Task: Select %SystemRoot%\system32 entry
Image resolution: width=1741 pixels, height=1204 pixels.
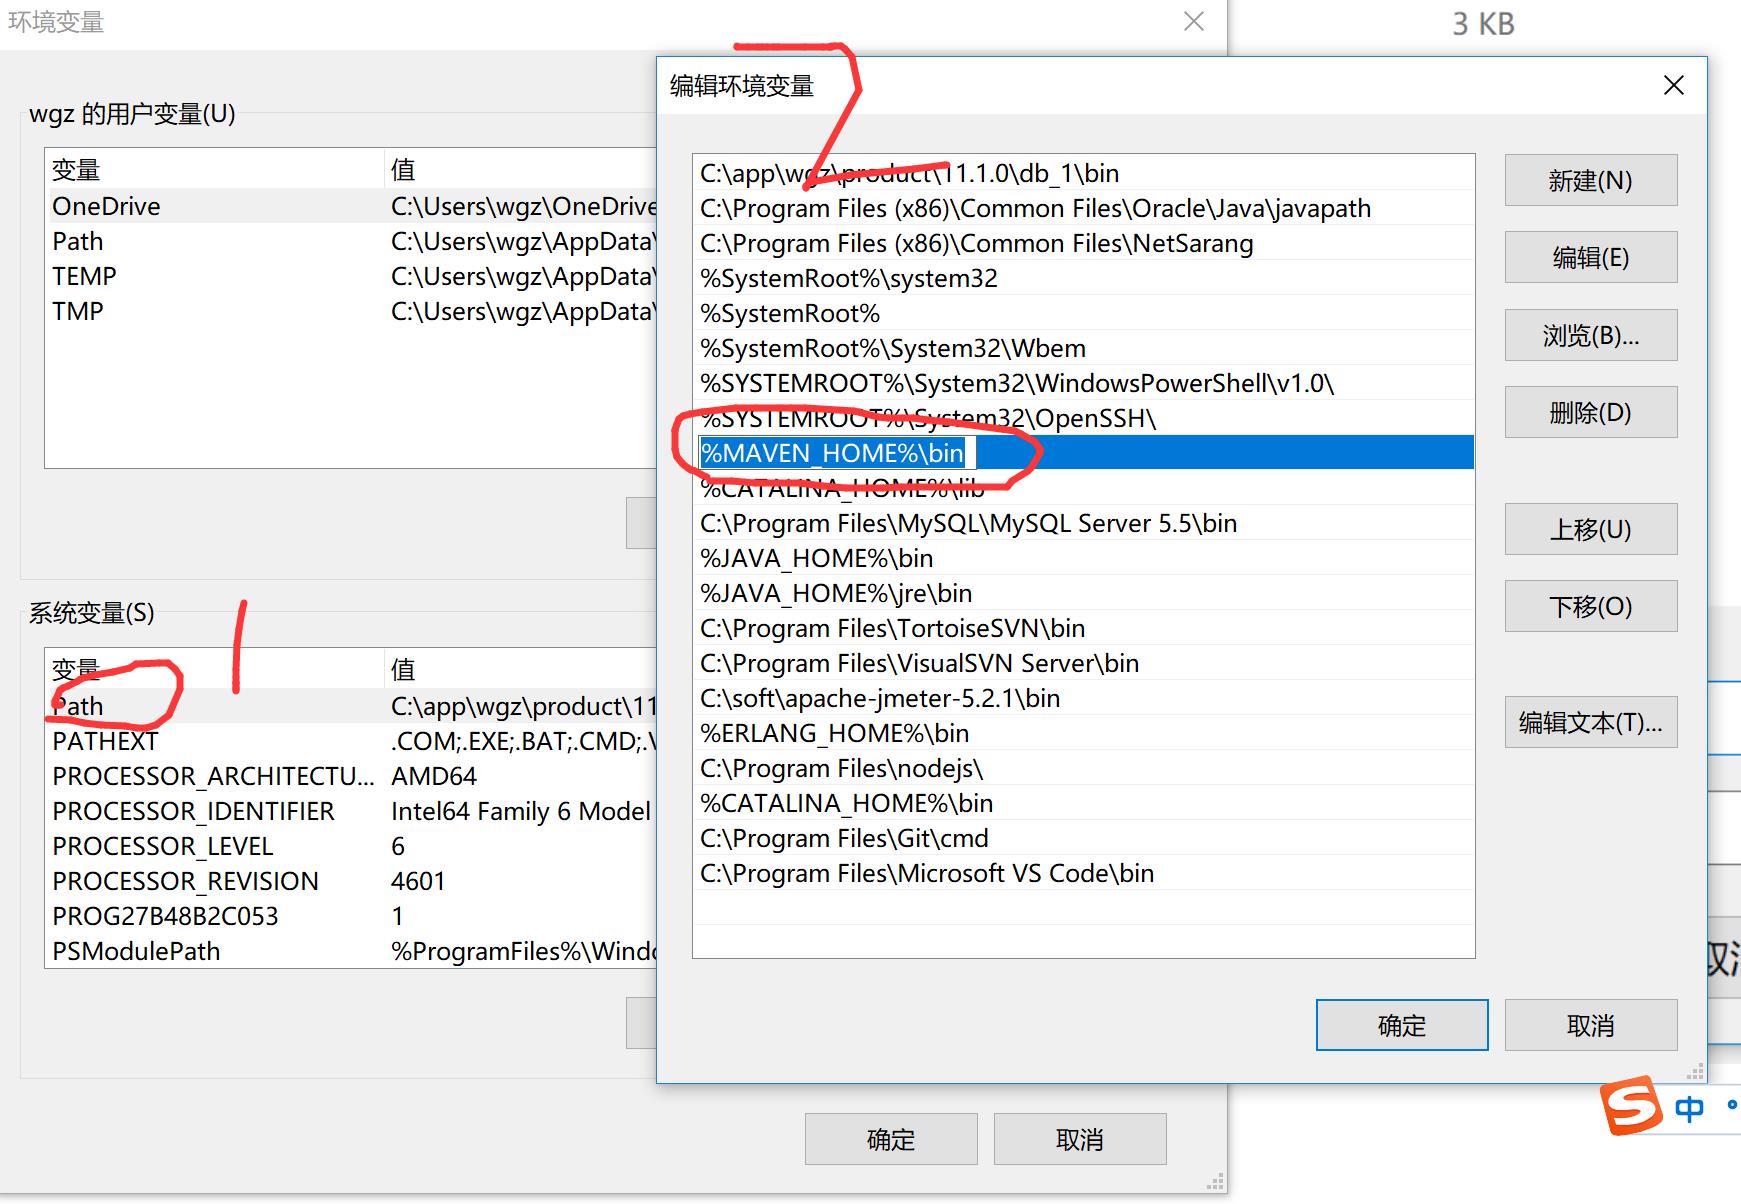Action: [1083, 278]
